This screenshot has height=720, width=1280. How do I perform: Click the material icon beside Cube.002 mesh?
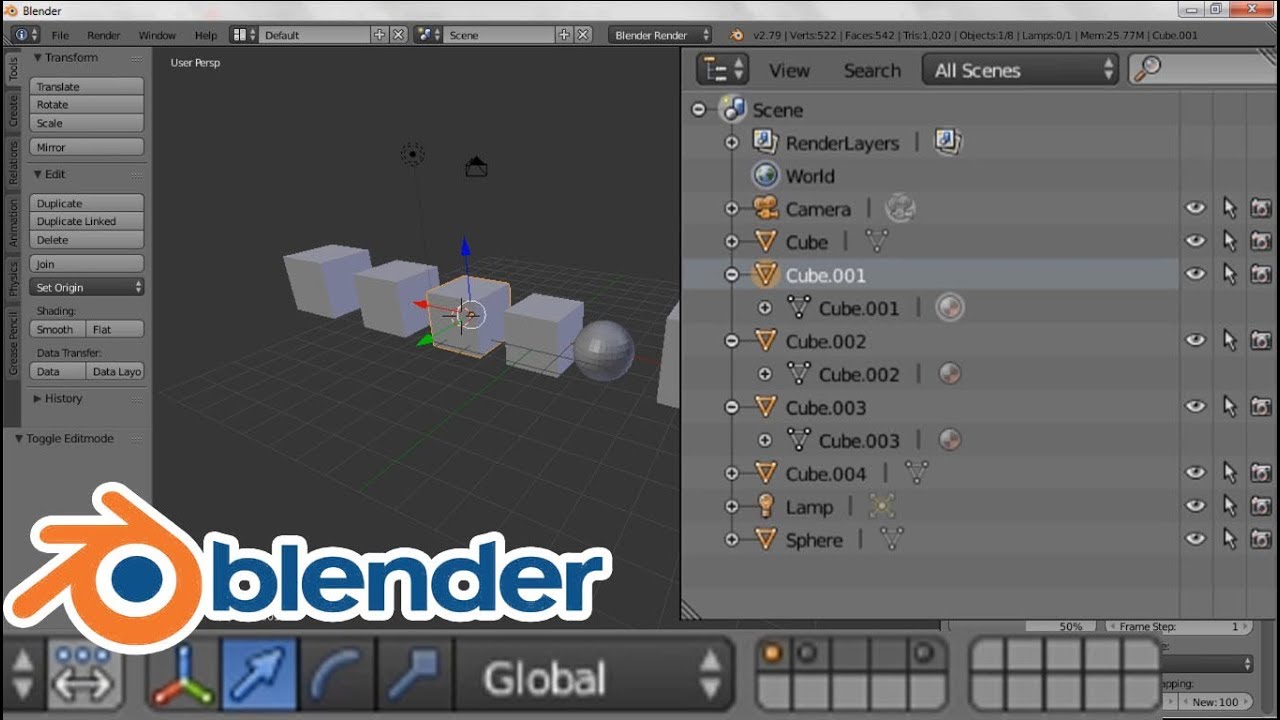(x=951, y=374)
